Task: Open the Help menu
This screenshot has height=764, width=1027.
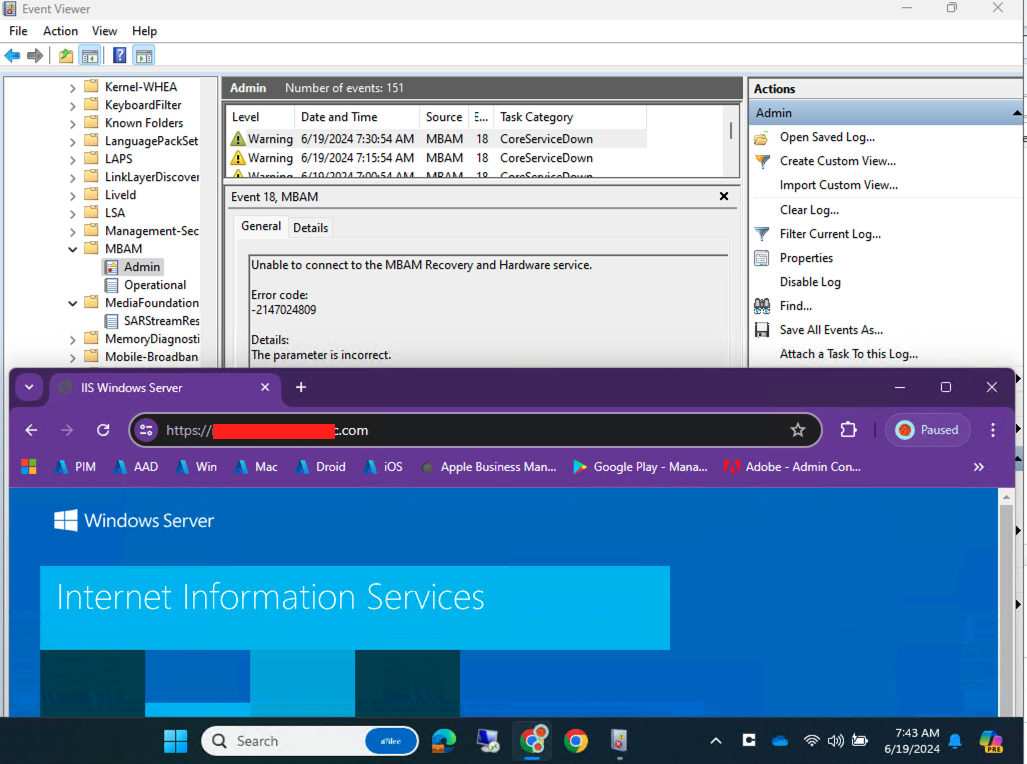Action: click(x=144, y=31)
